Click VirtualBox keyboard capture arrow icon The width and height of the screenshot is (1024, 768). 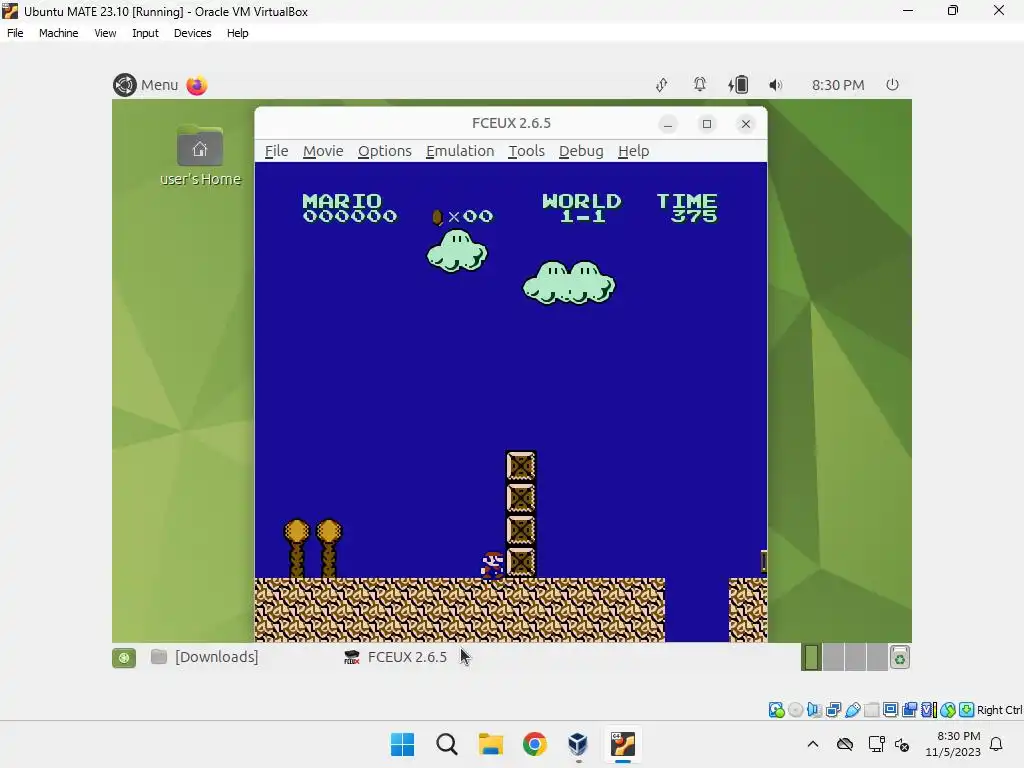click(x=967, y=710)
